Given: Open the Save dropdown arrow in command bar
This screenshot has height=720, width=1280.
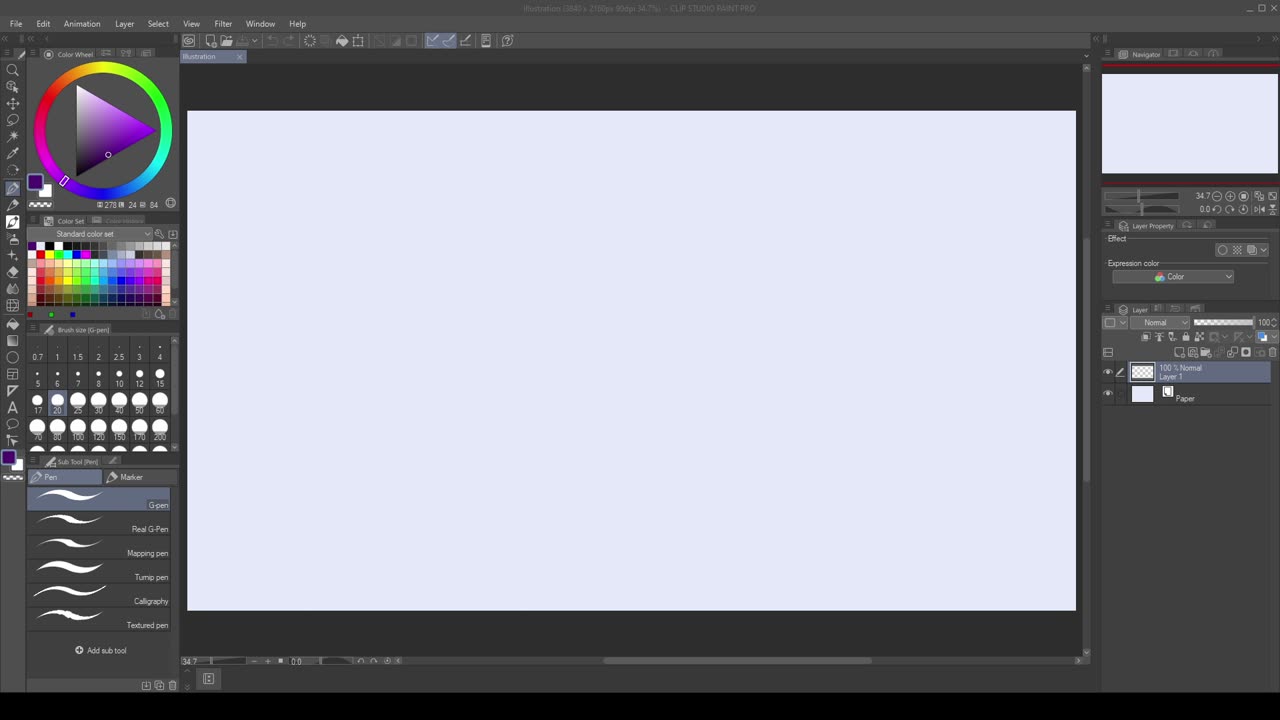Looking at the screenshot, I should pyautogui.click(x=255, y=41).
